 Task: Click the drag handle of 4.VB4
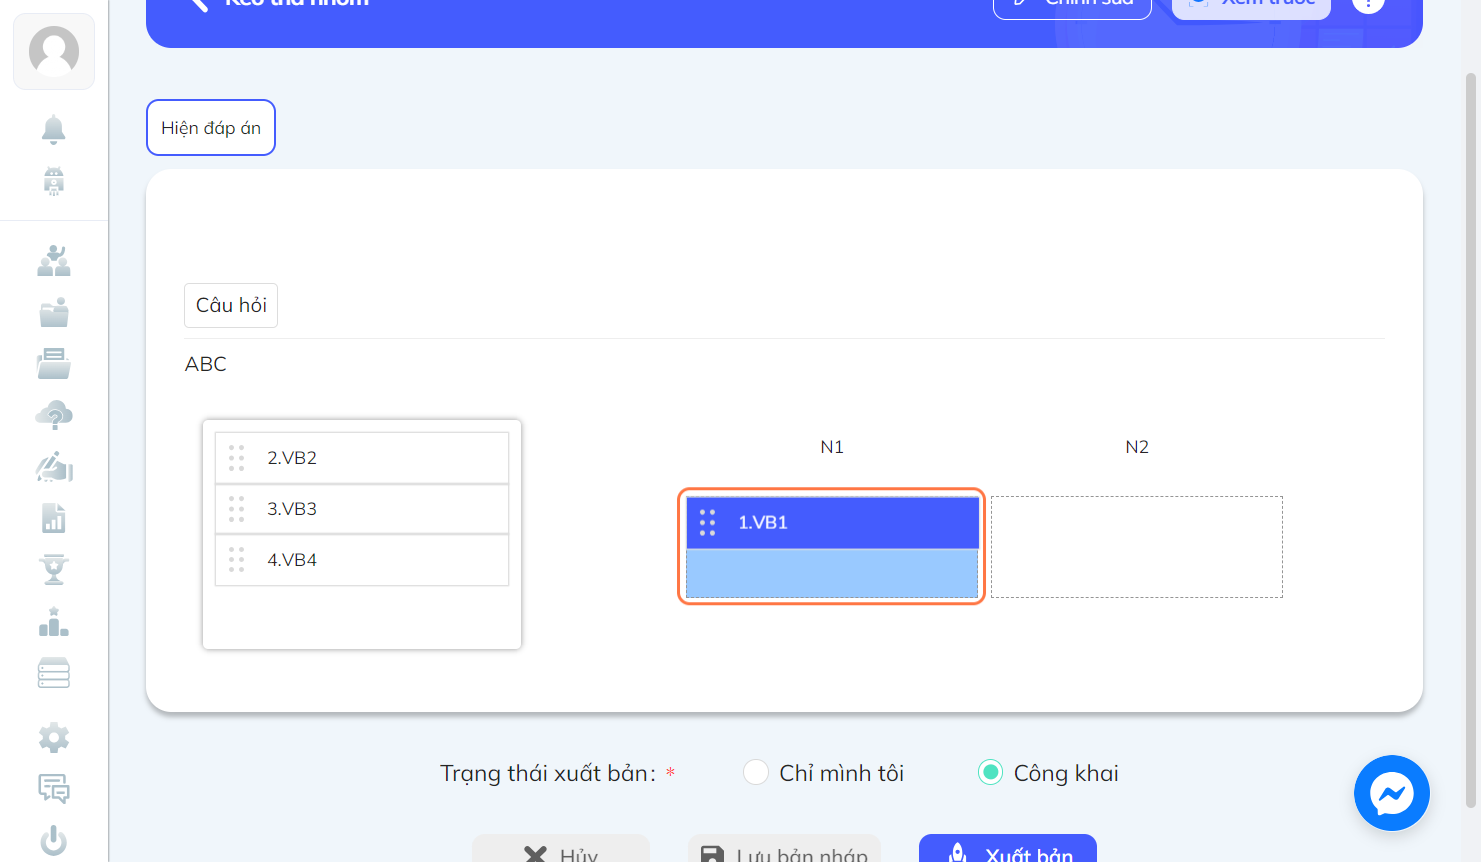(237, 560)
